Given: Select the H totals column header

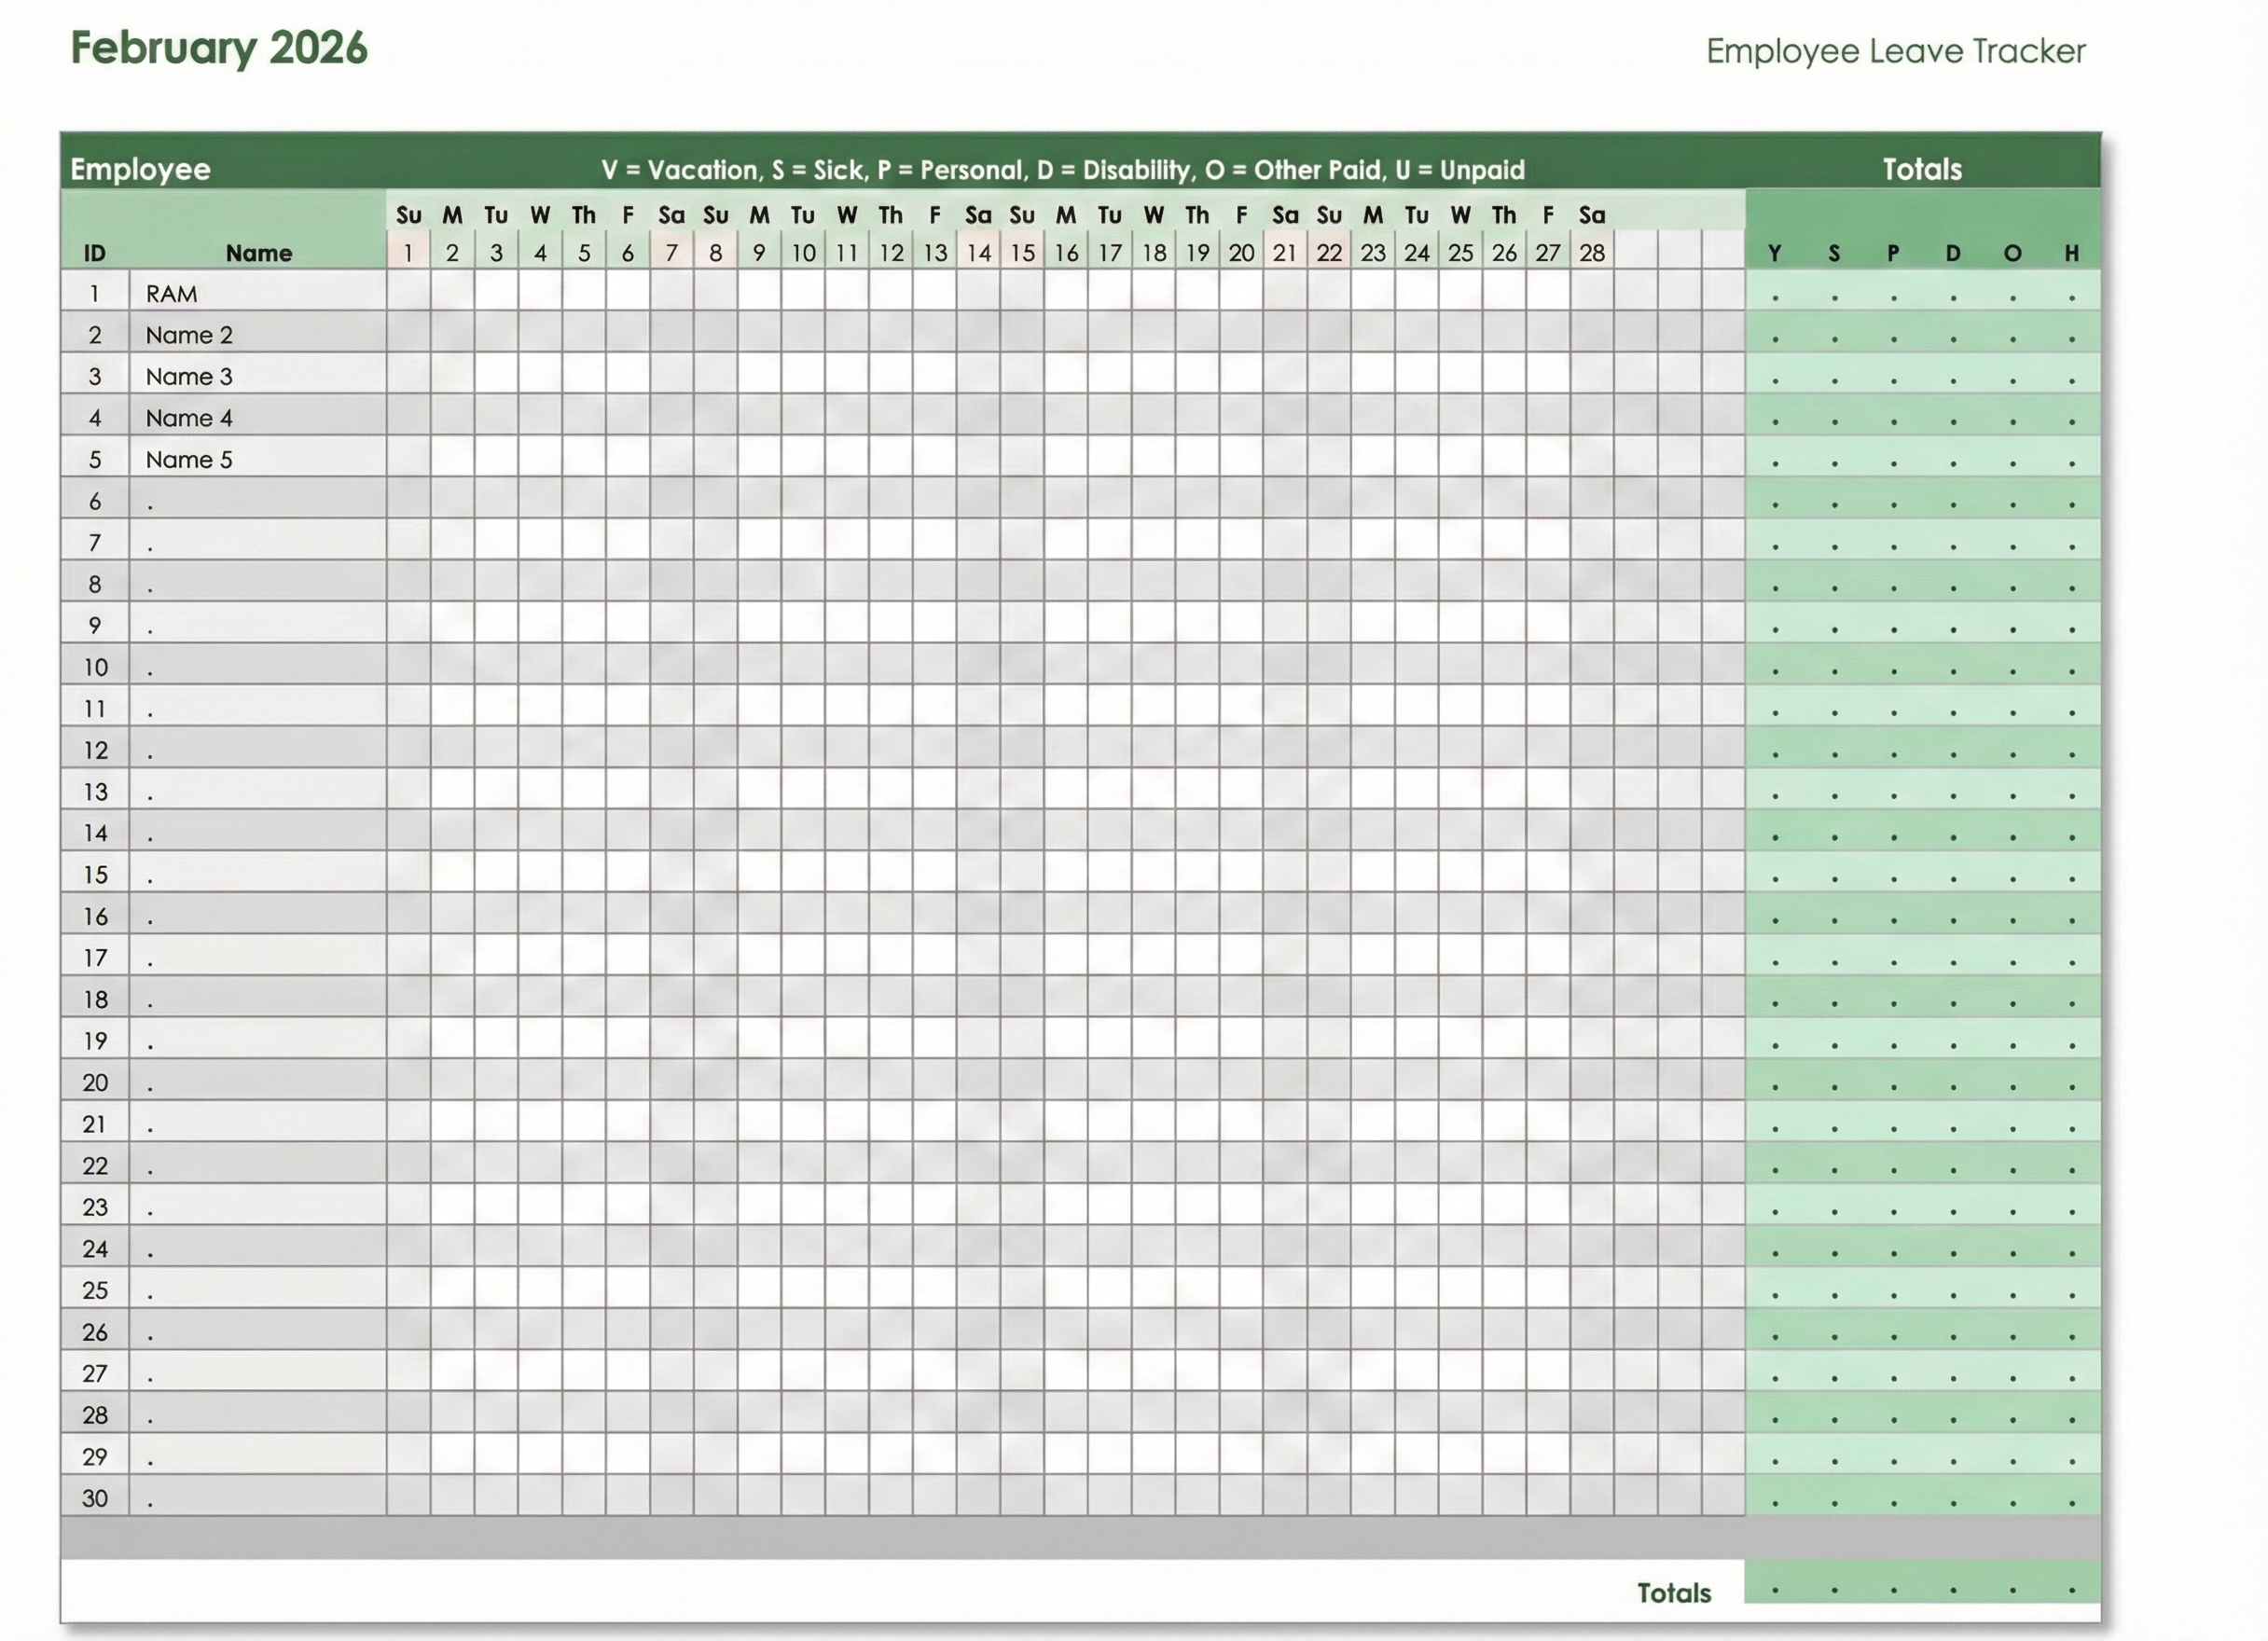Looking at the screenshot, I should point(2071,253).
